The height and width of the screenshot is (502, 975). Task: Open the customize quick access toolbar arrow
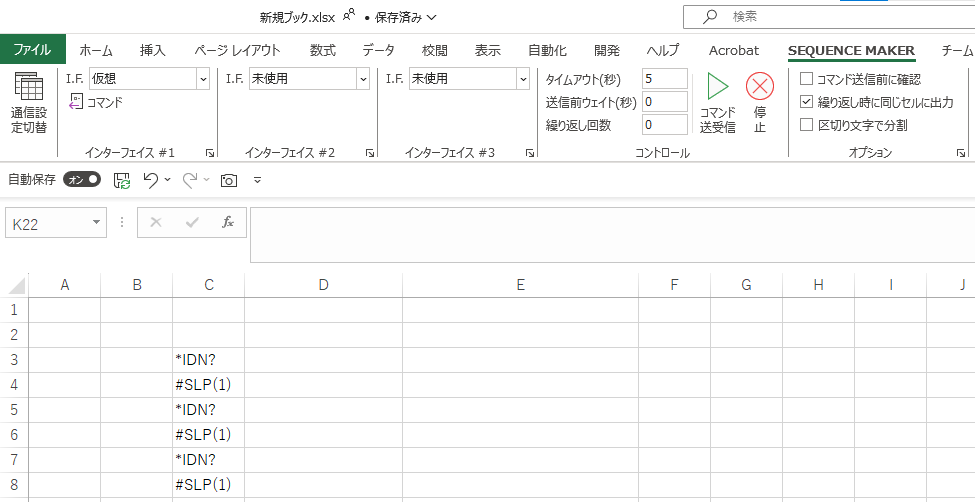coord(257,180)
